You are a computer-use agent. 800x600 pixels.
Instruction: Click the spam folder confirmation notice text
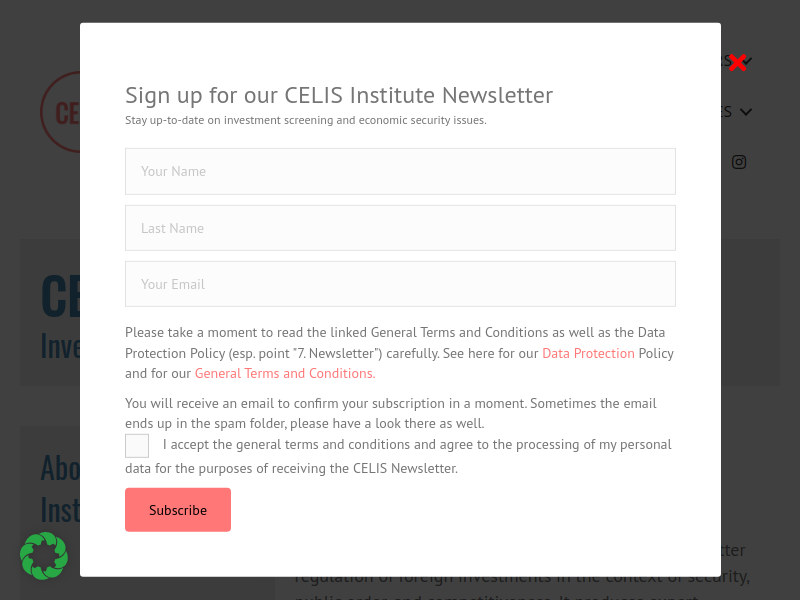point(390,413)
